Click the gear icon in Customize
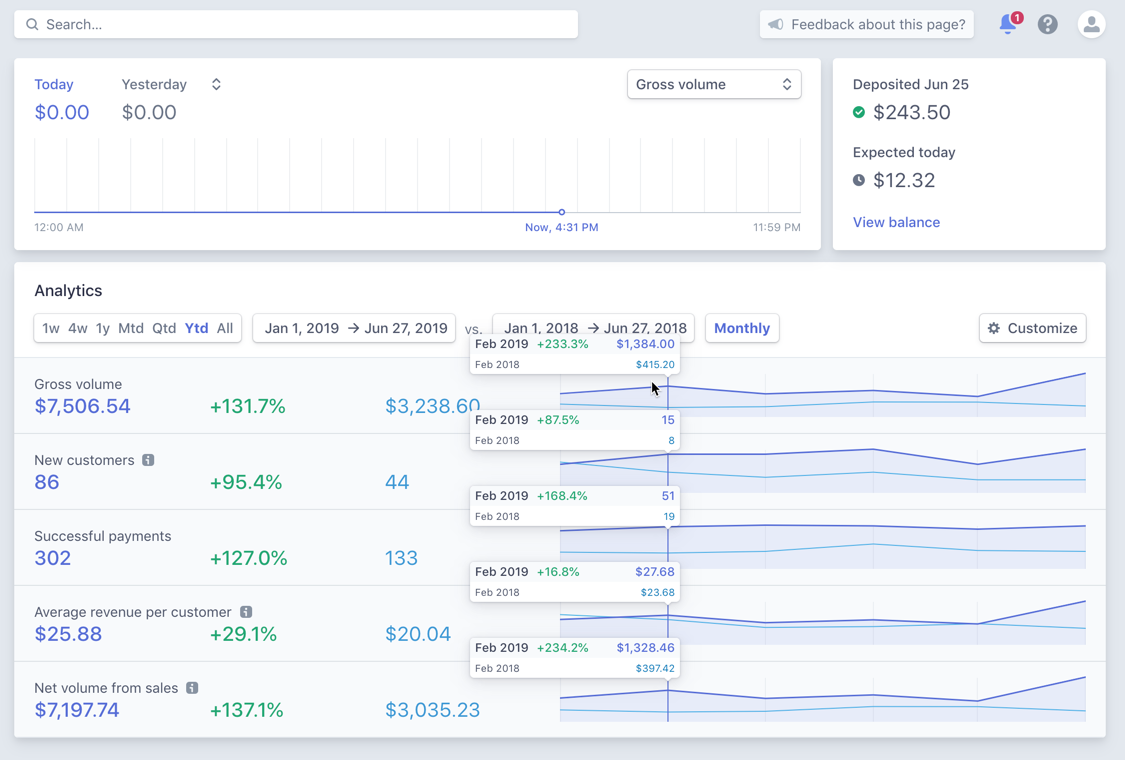The height and width of the screenshot is (760, 1125). (994, 328)
